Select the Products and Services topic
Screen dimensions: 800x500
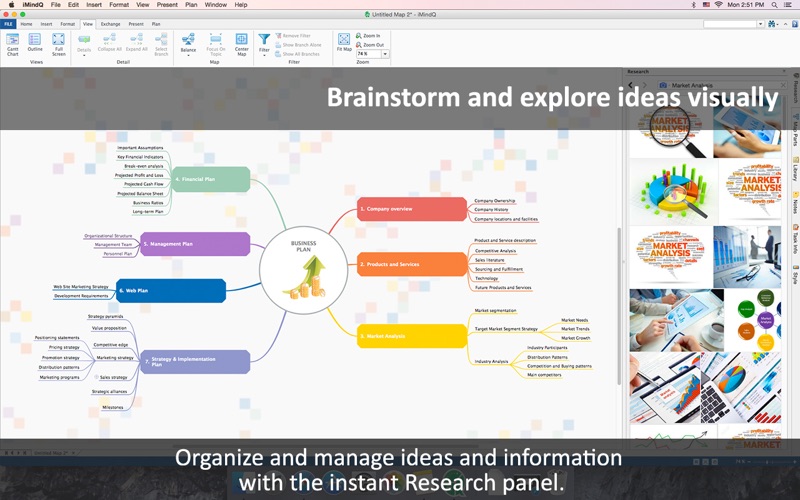pyautogui.click(x=412, y=264)
